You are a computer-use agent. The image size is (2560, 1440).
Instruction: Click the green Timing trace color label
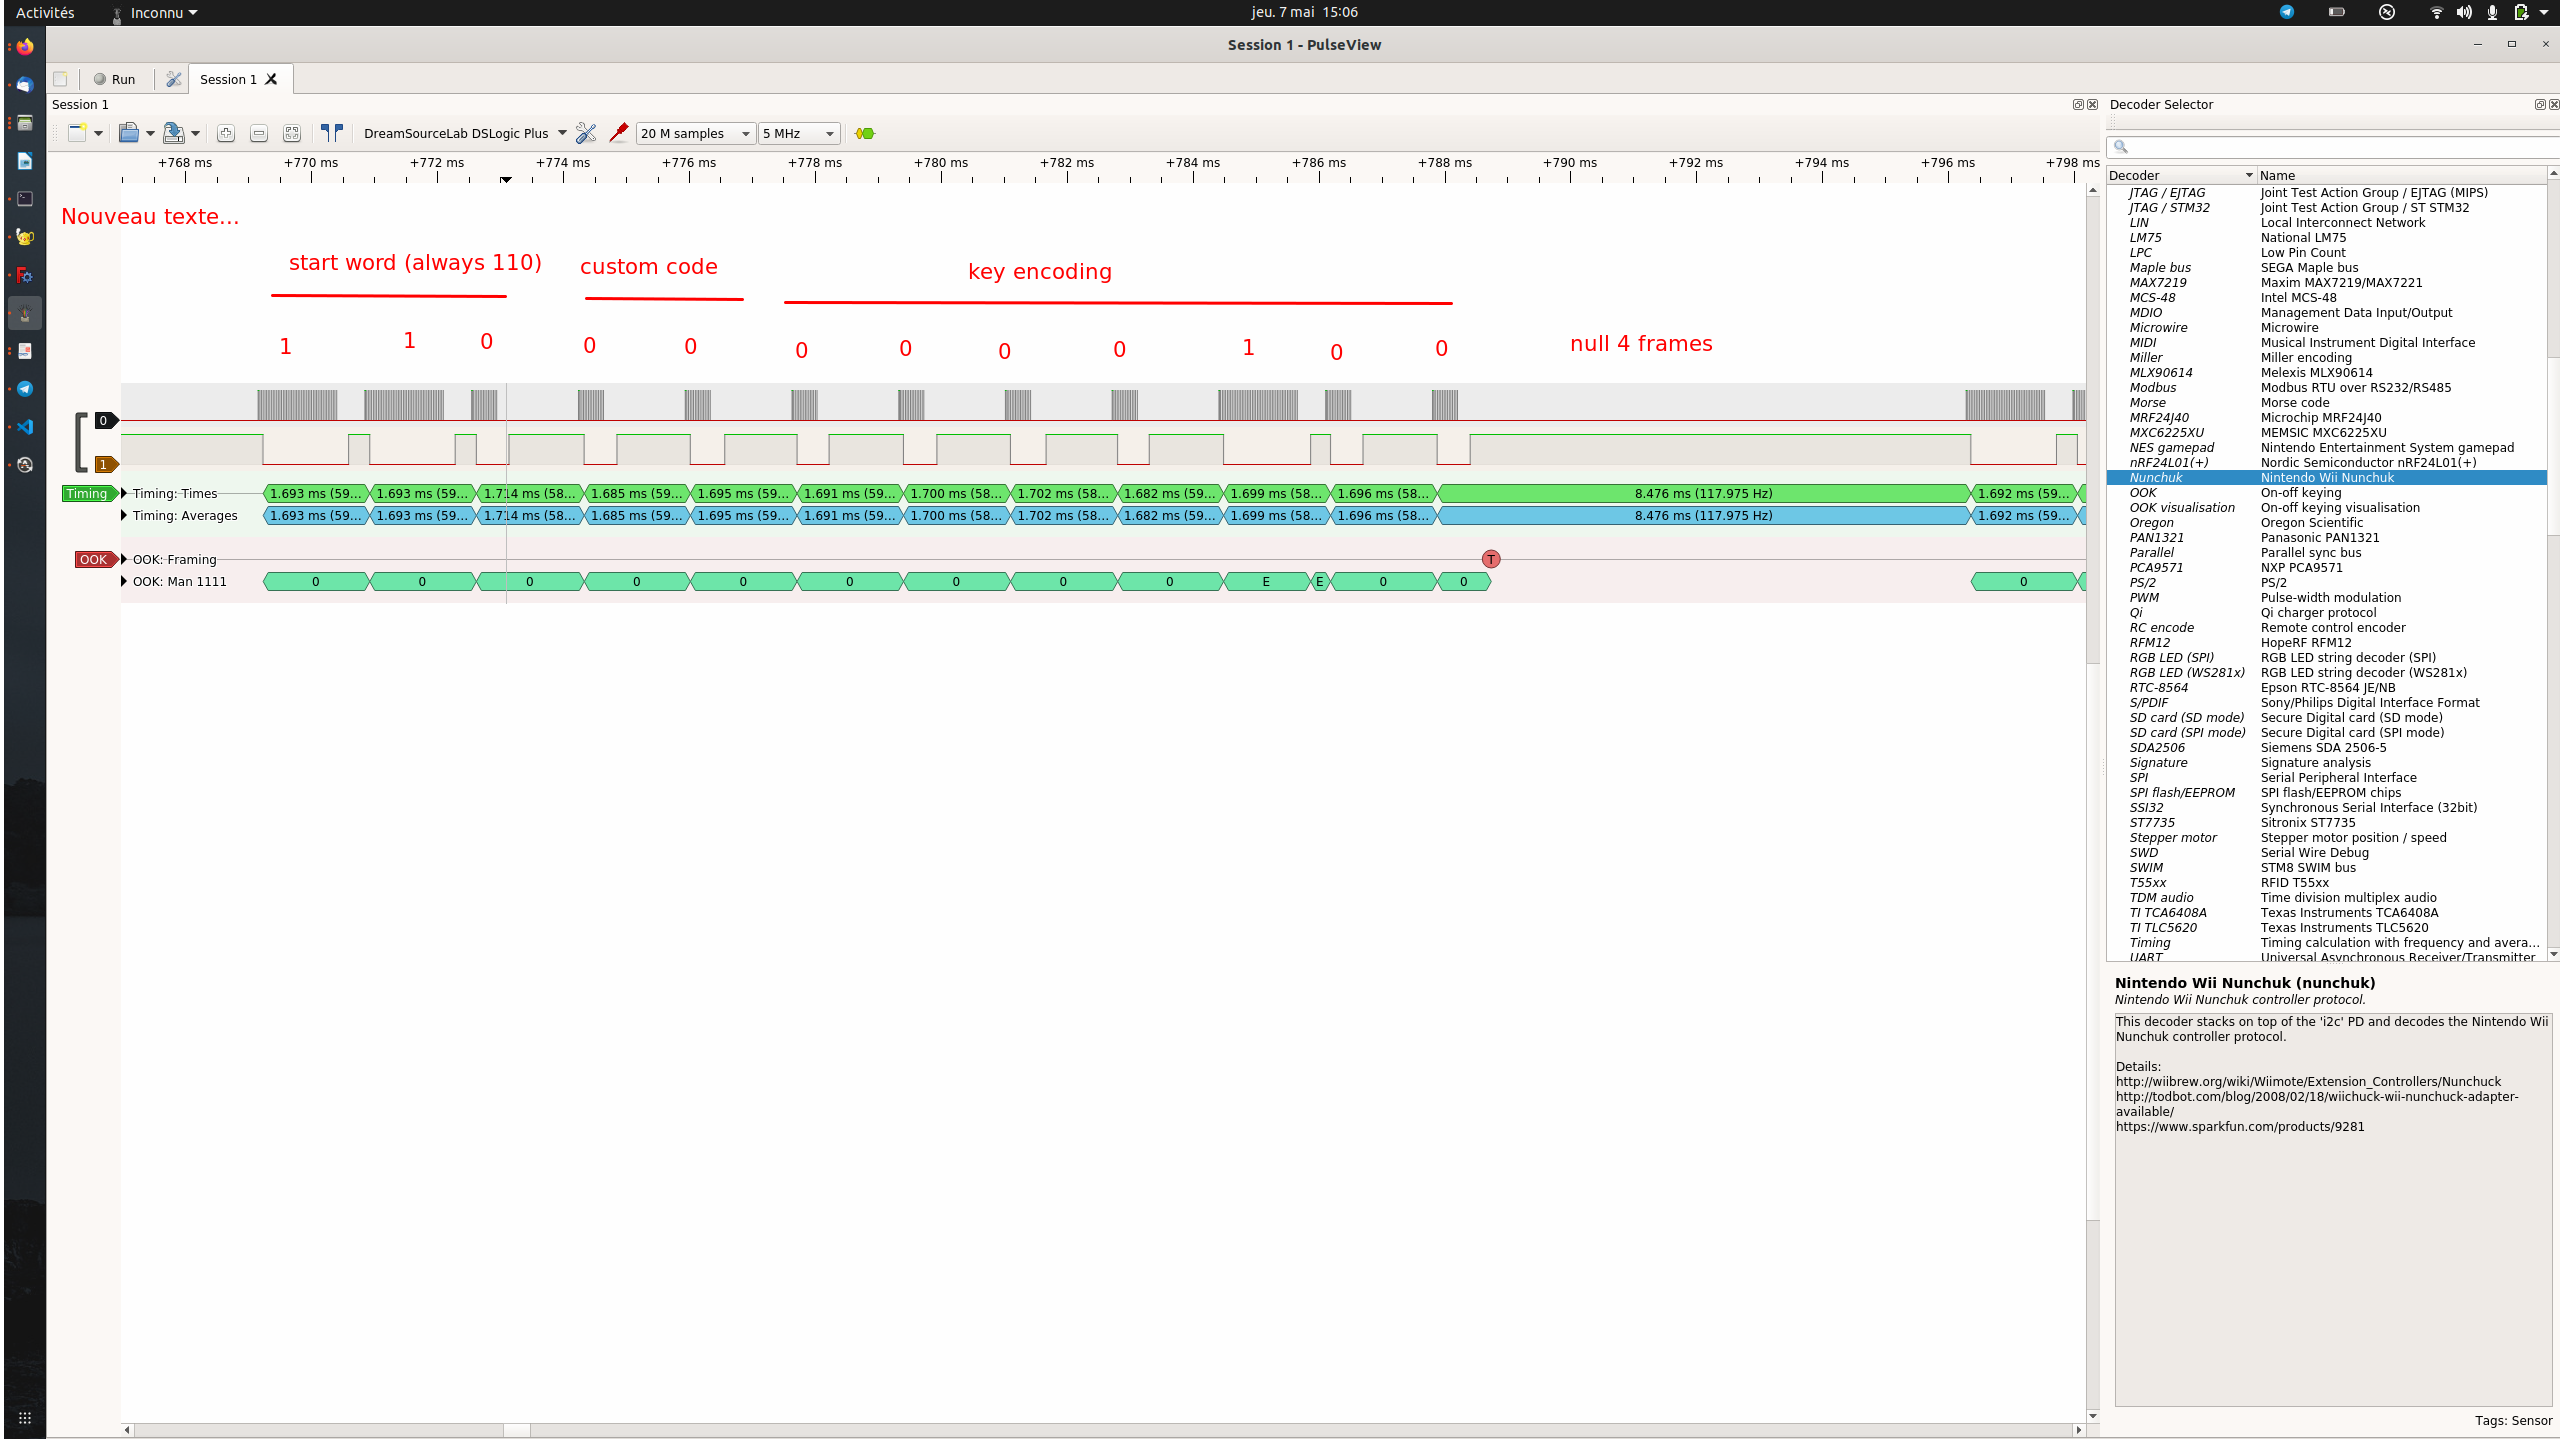pyautogui.click(x=89, y=493)
